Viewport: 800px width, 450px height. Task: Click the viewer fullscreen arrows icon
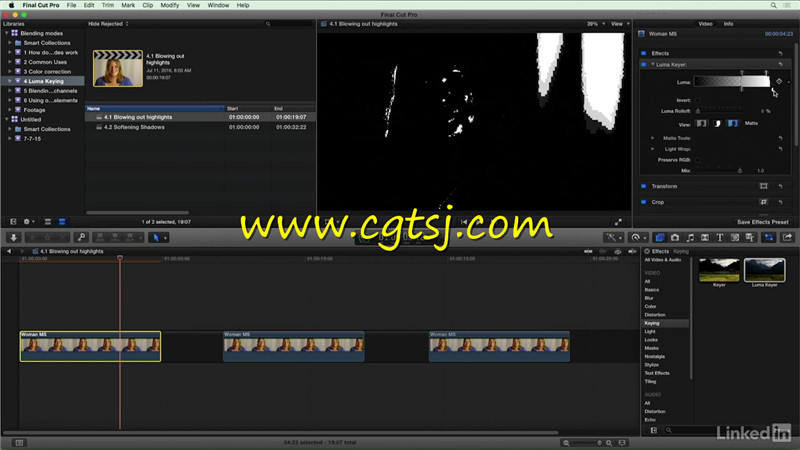pos(618,222)
